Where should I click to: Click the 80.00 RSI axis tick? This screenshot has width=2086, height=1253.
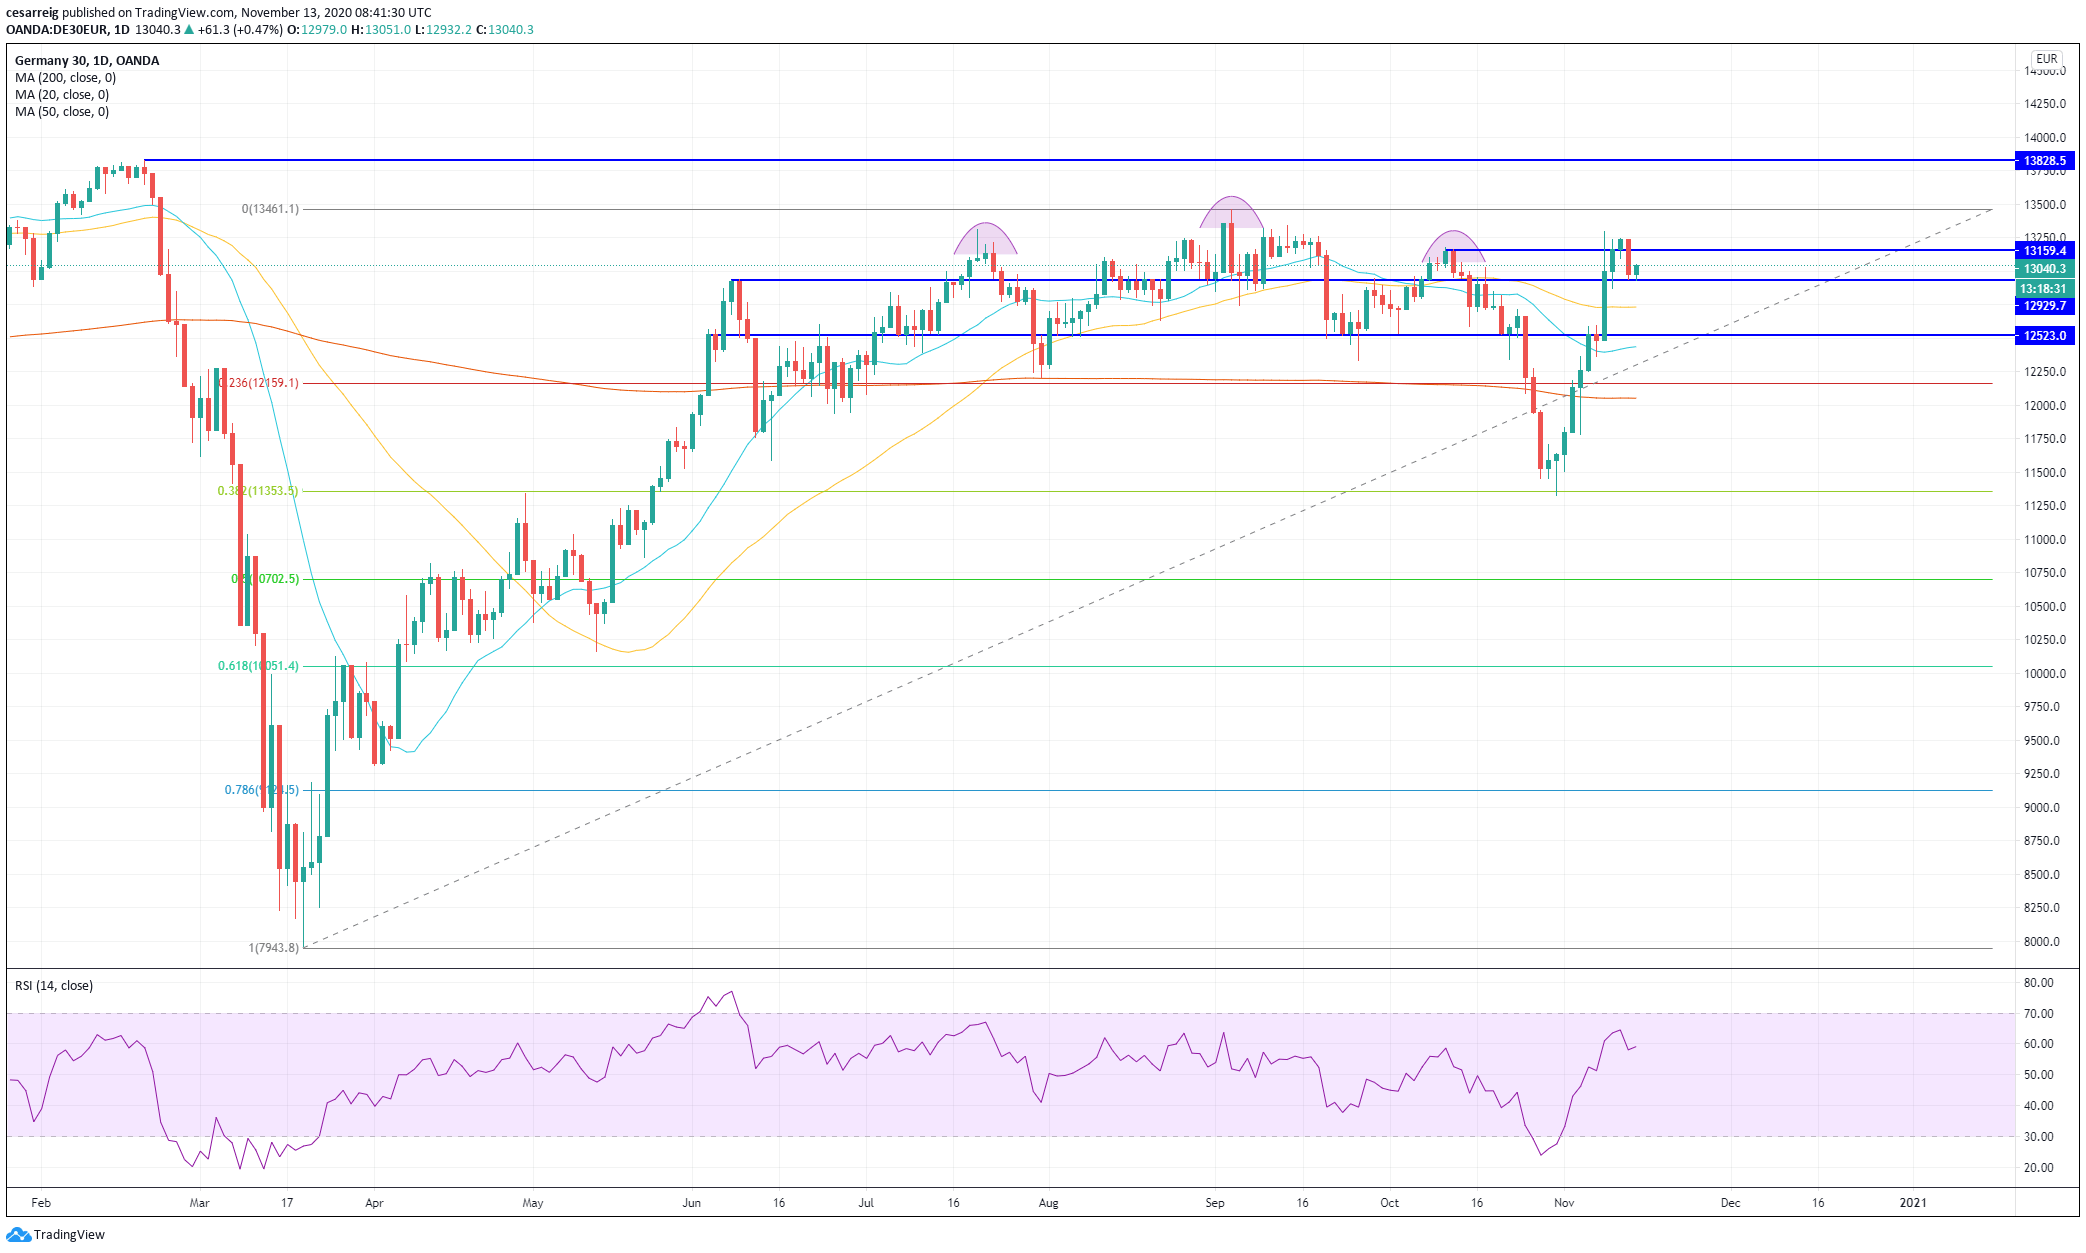[x=2039, y=983]
